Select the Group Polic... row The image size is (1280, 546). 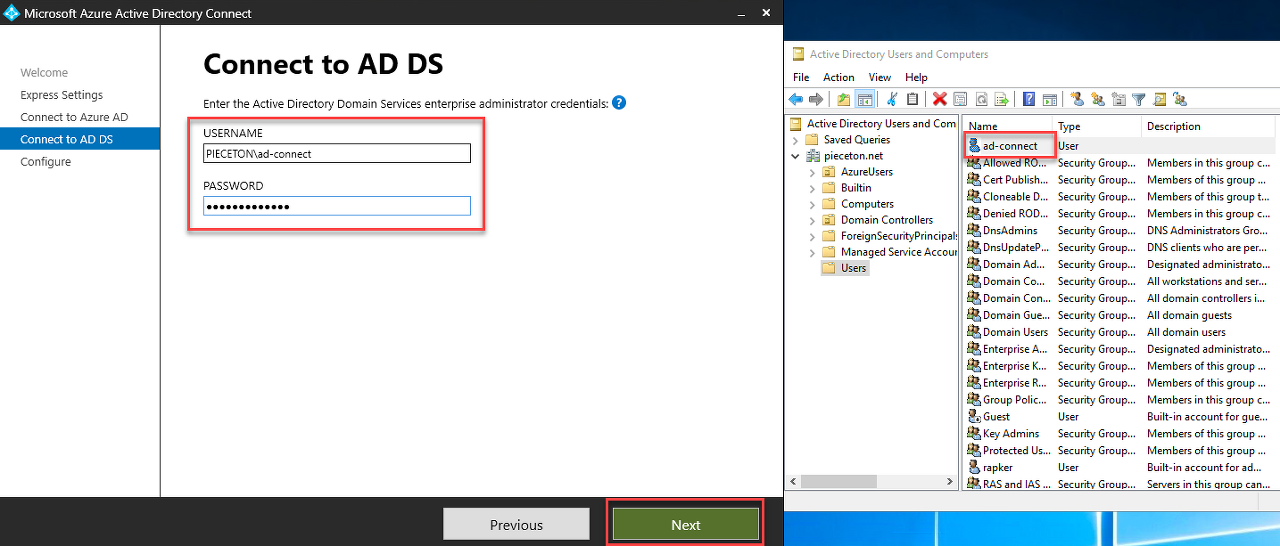[1120, 400]
